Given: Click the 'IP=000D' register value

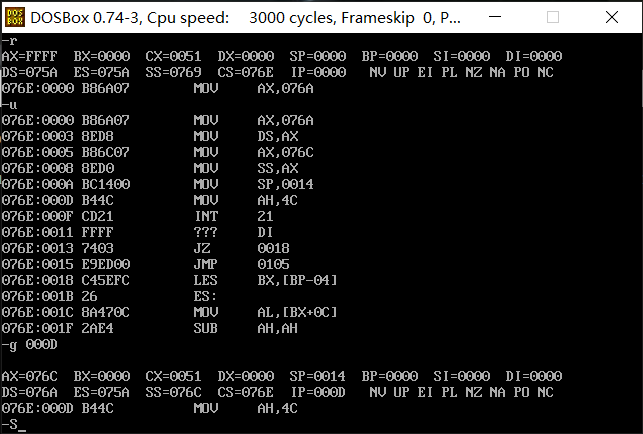Looking at the screenshot, I should pos(319,392).
